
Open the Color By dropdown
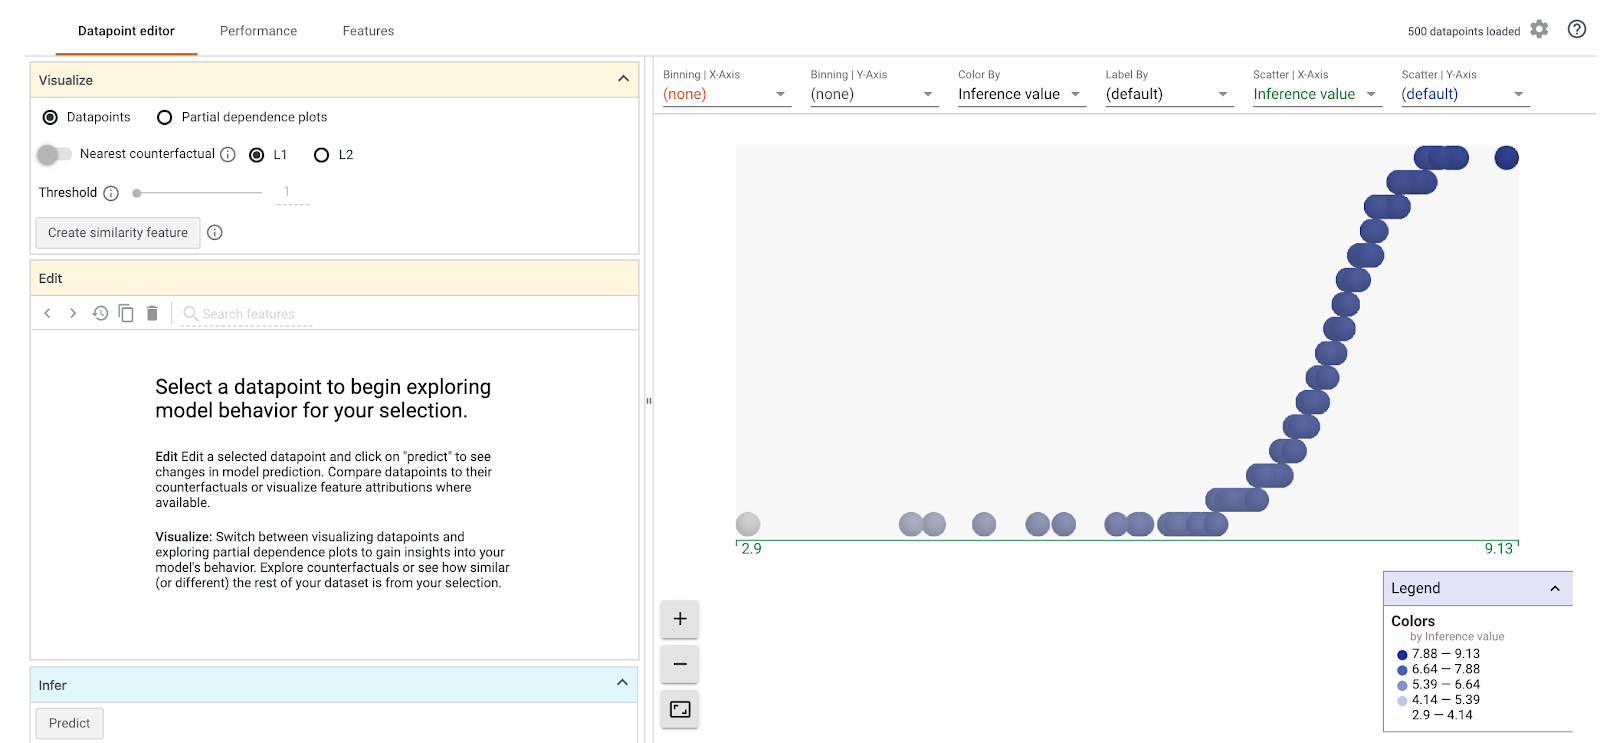pyautogui.click(x=1020, y=94)
